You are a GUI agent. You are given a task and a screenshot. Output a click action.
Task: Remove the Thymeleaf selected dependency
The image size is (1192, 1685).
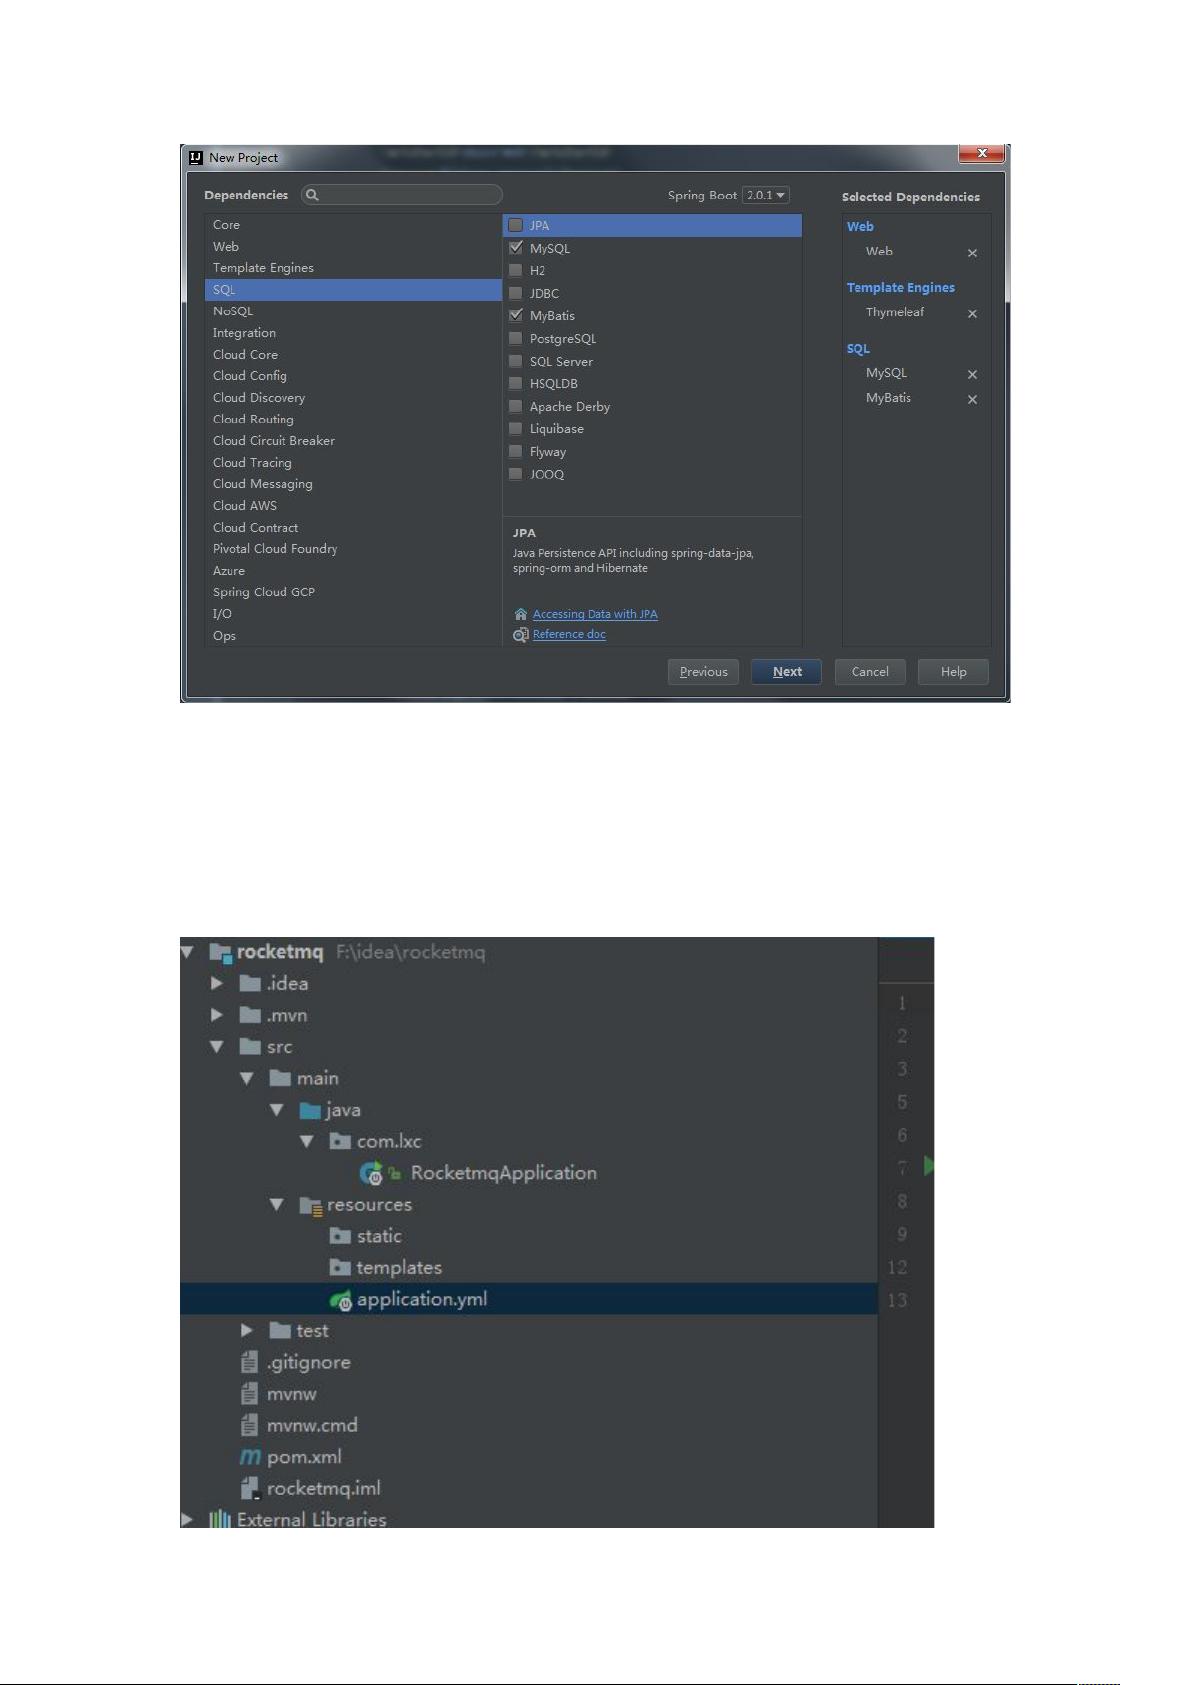click(972, 314)
